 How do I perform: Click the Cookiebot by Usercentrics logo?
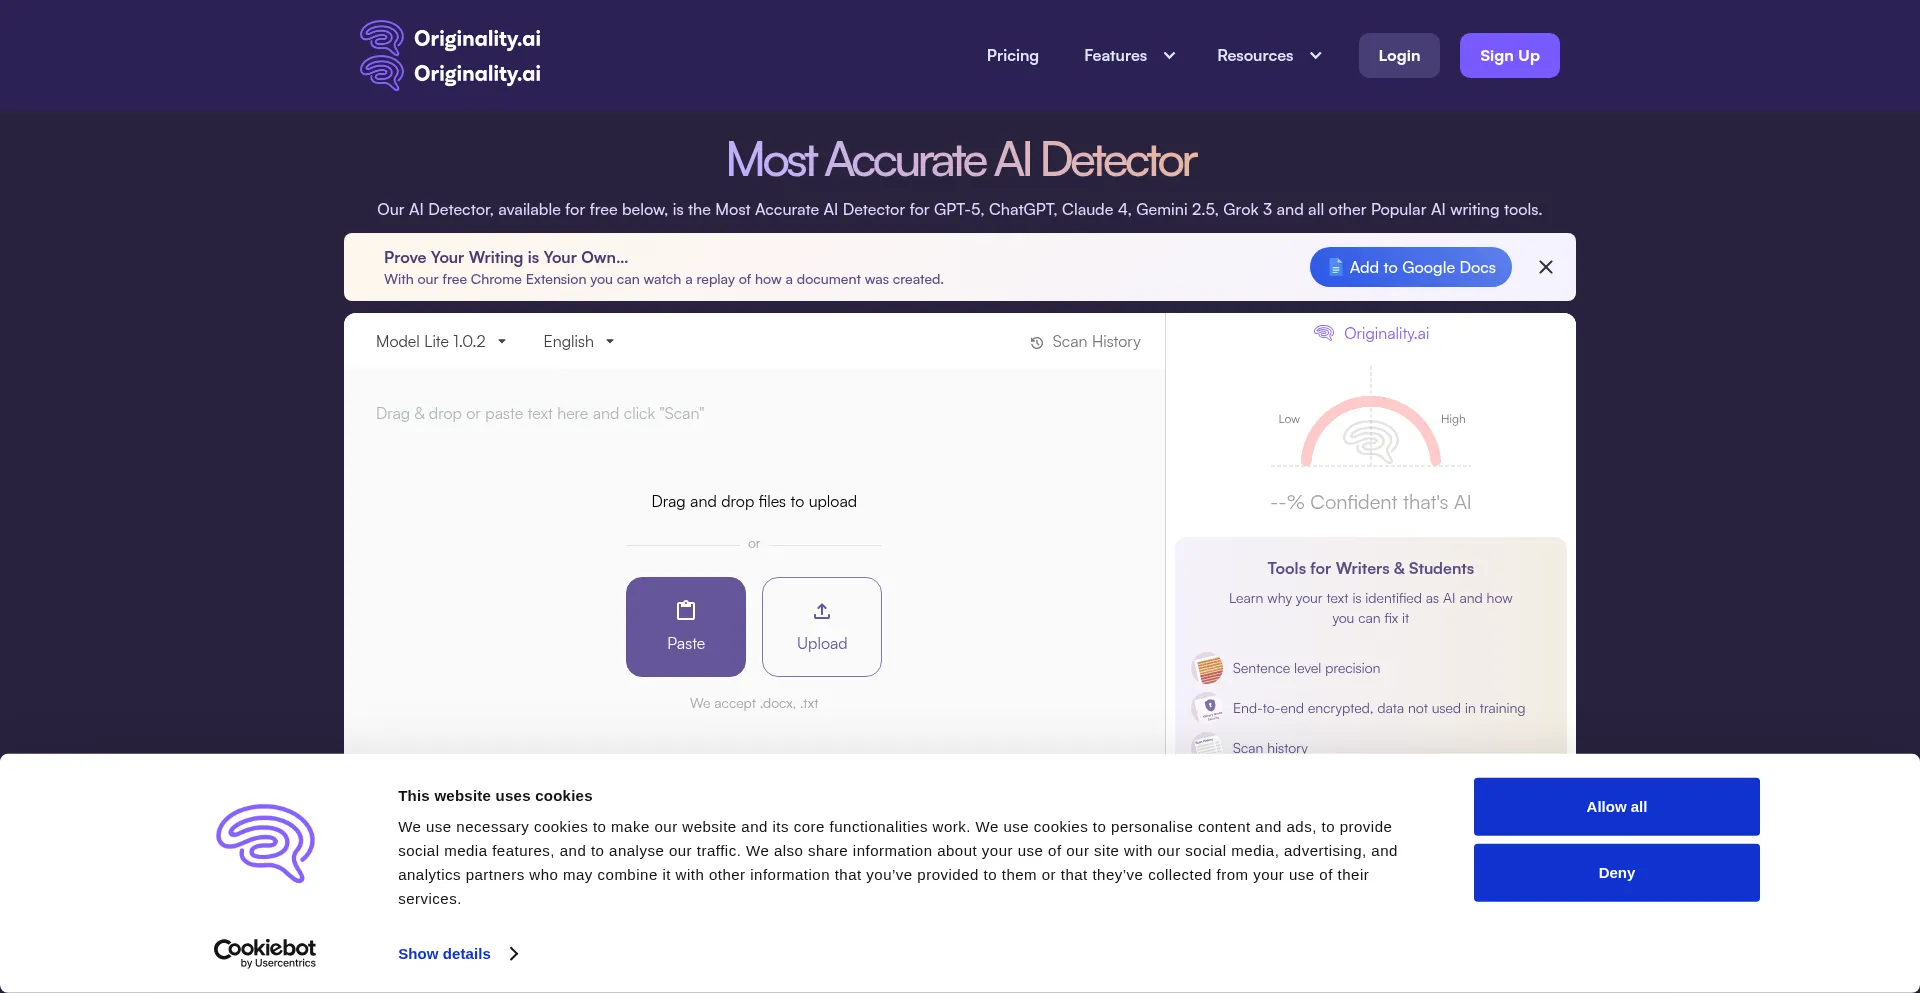(x=265, y=953)
